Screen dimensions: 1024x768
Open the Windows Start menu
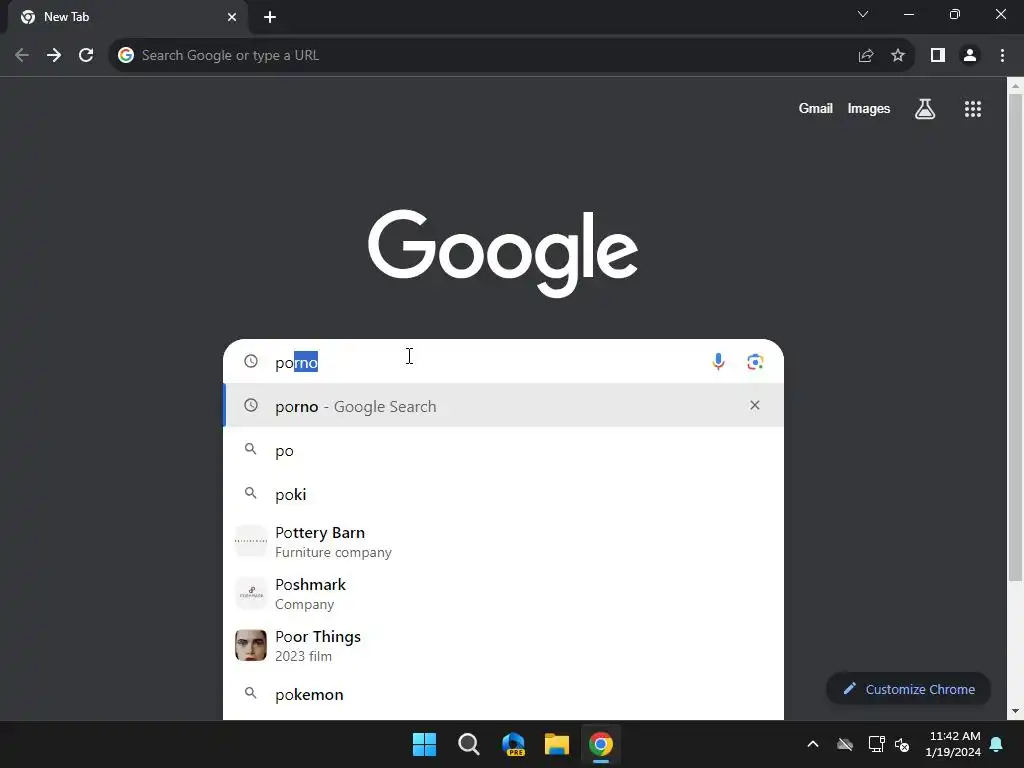click(424, 744)
